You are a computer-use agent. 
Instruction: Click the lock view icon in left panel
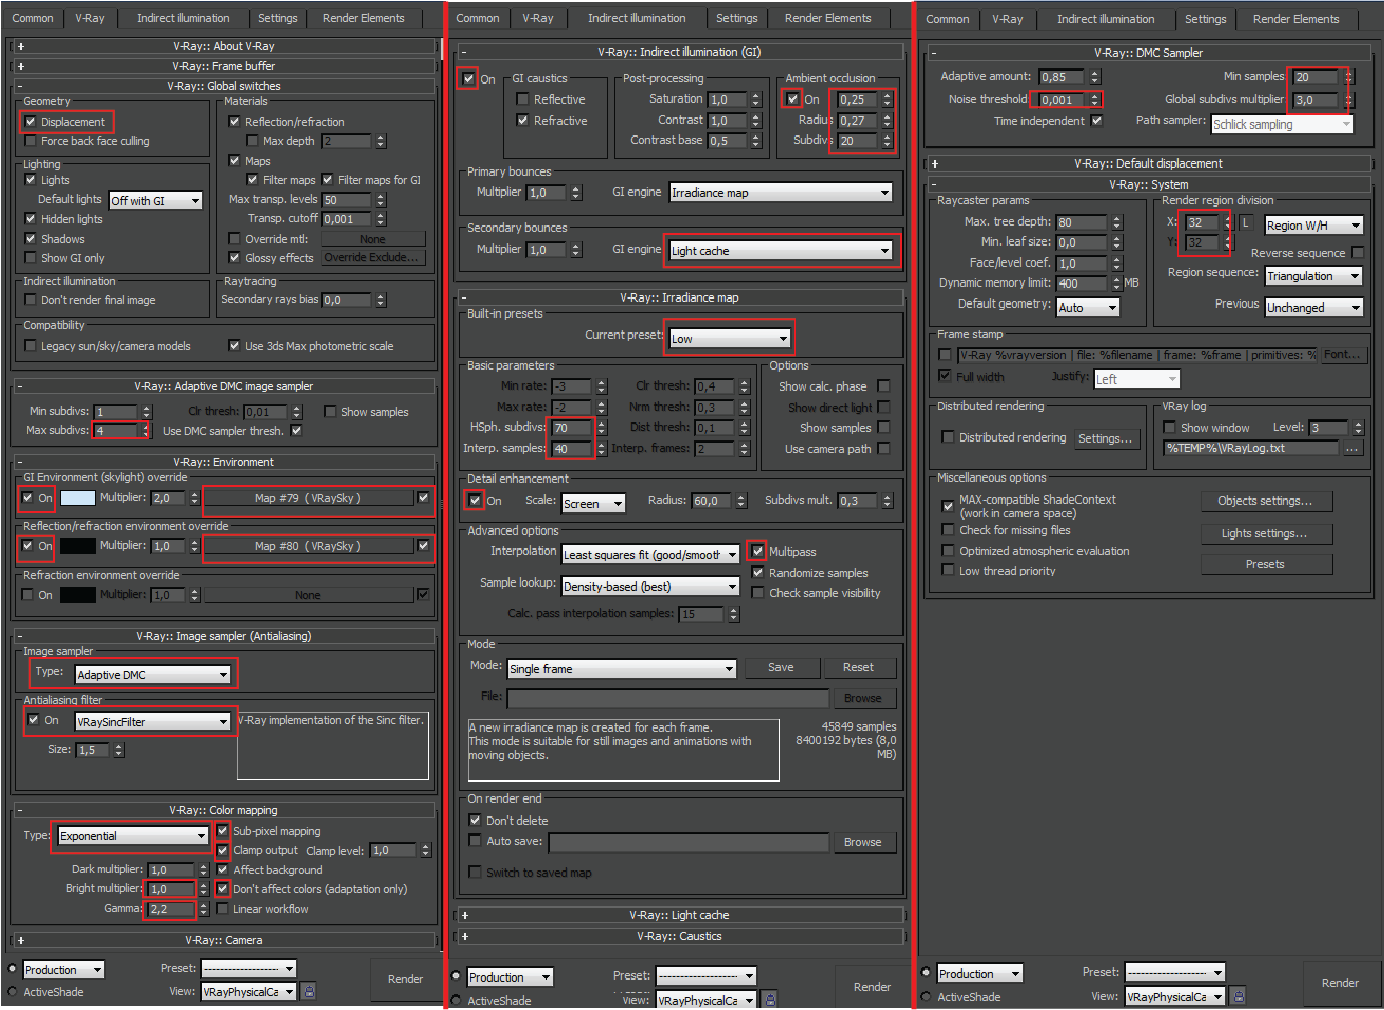pos(309,991)
